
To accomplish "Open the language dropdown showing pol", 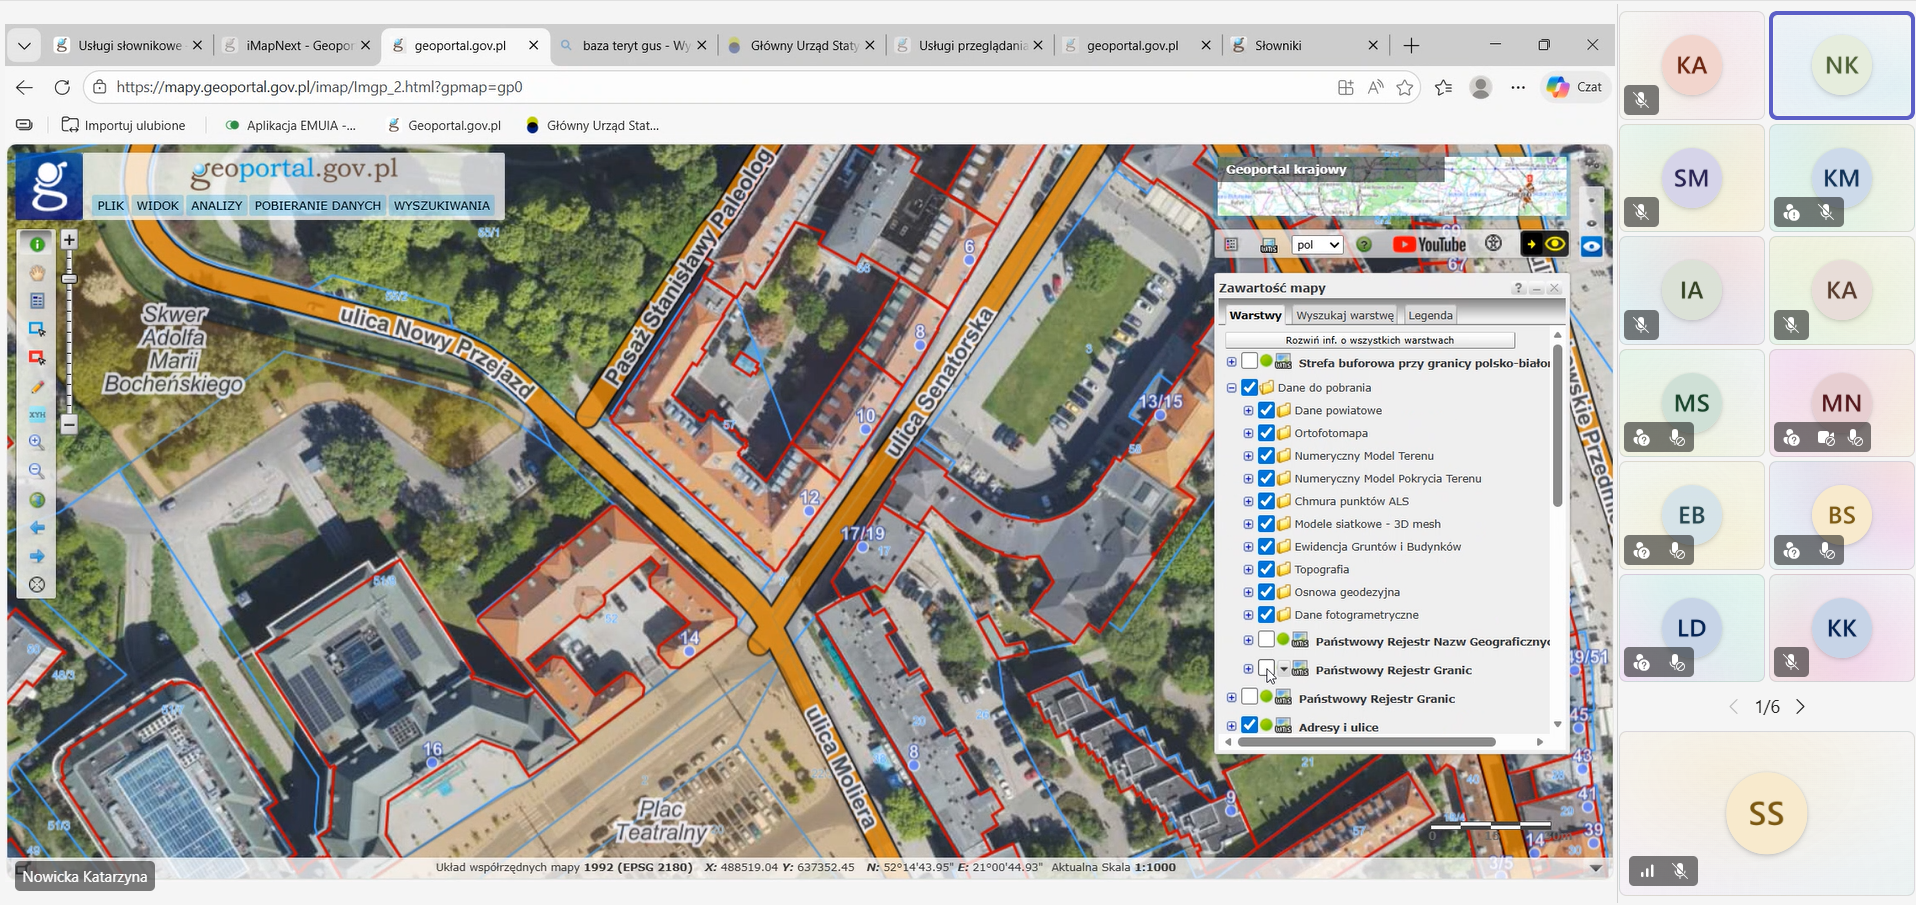I will [1317, 245].
